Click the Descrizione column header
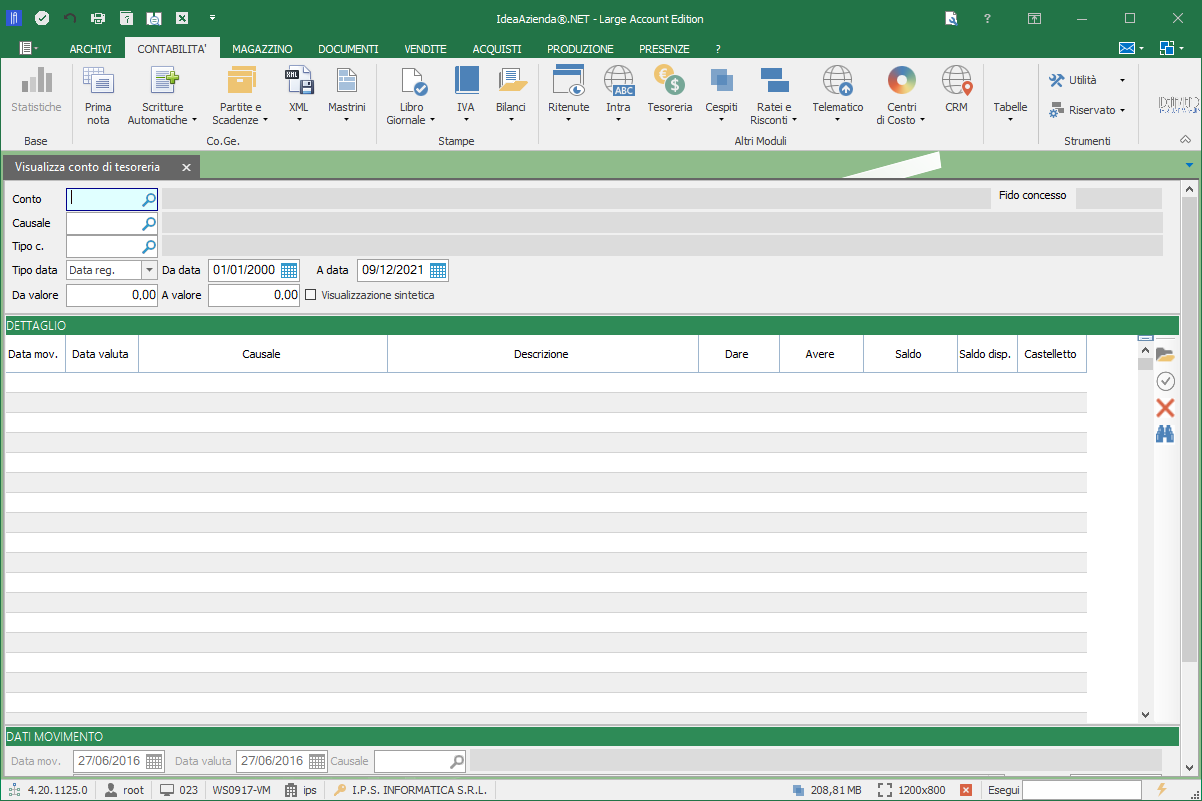 pos(542,354)
